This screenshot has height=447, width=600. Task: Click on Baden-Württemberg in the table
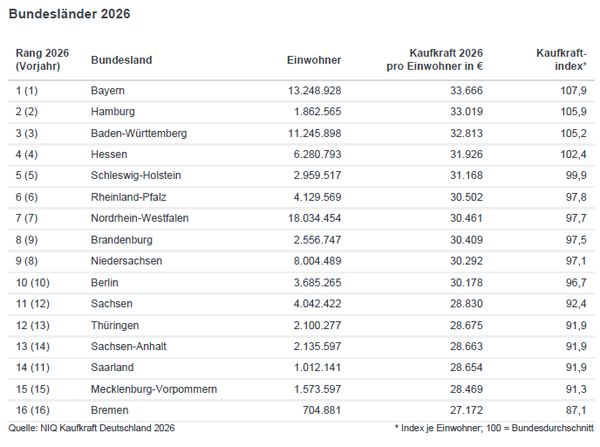138,132
